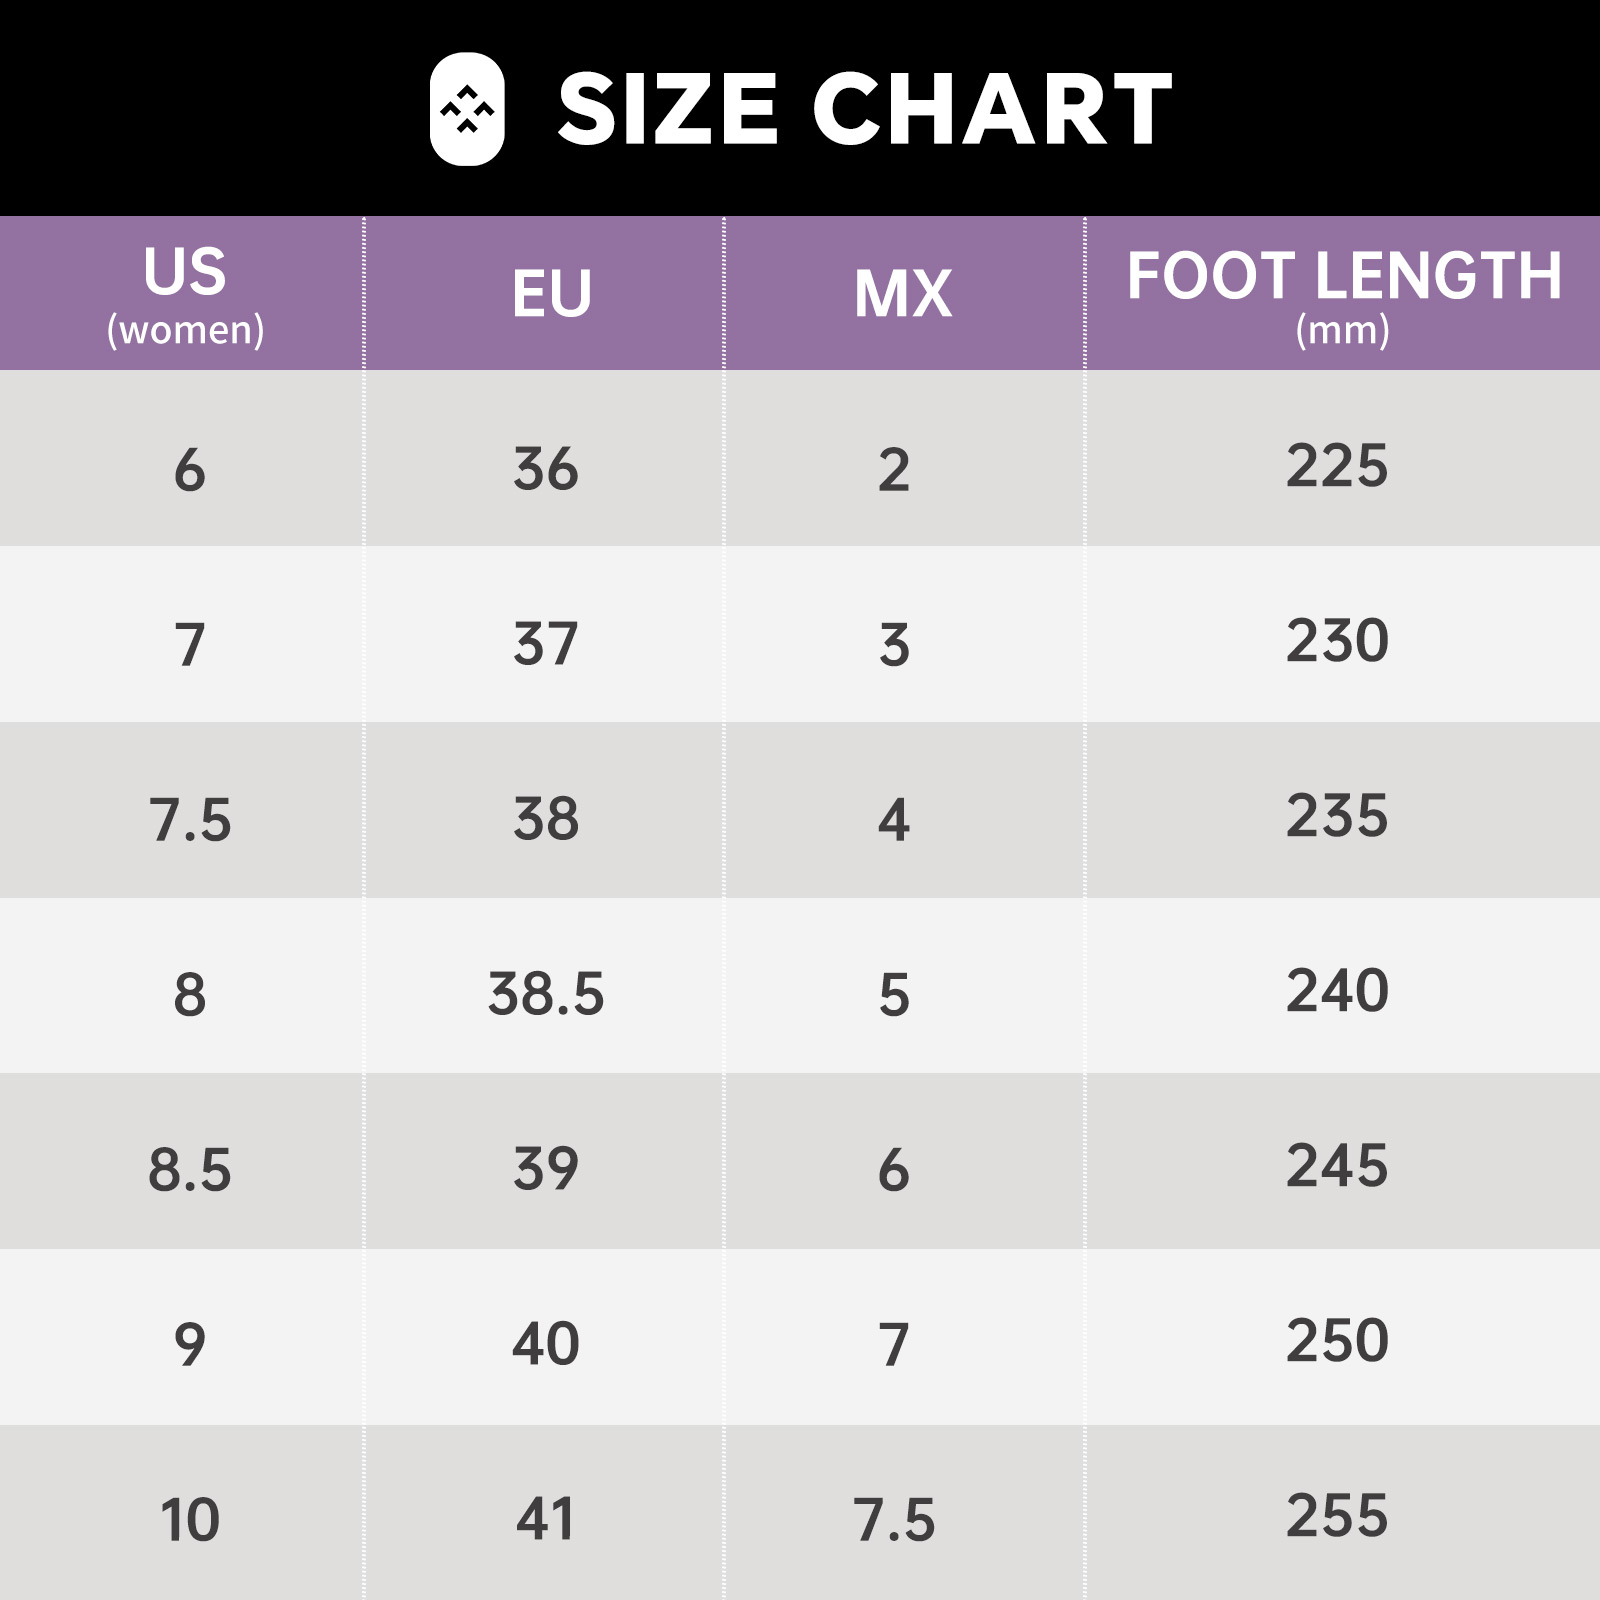
Task: Click the EU size 39 cell
Action: click(544, 1161)
